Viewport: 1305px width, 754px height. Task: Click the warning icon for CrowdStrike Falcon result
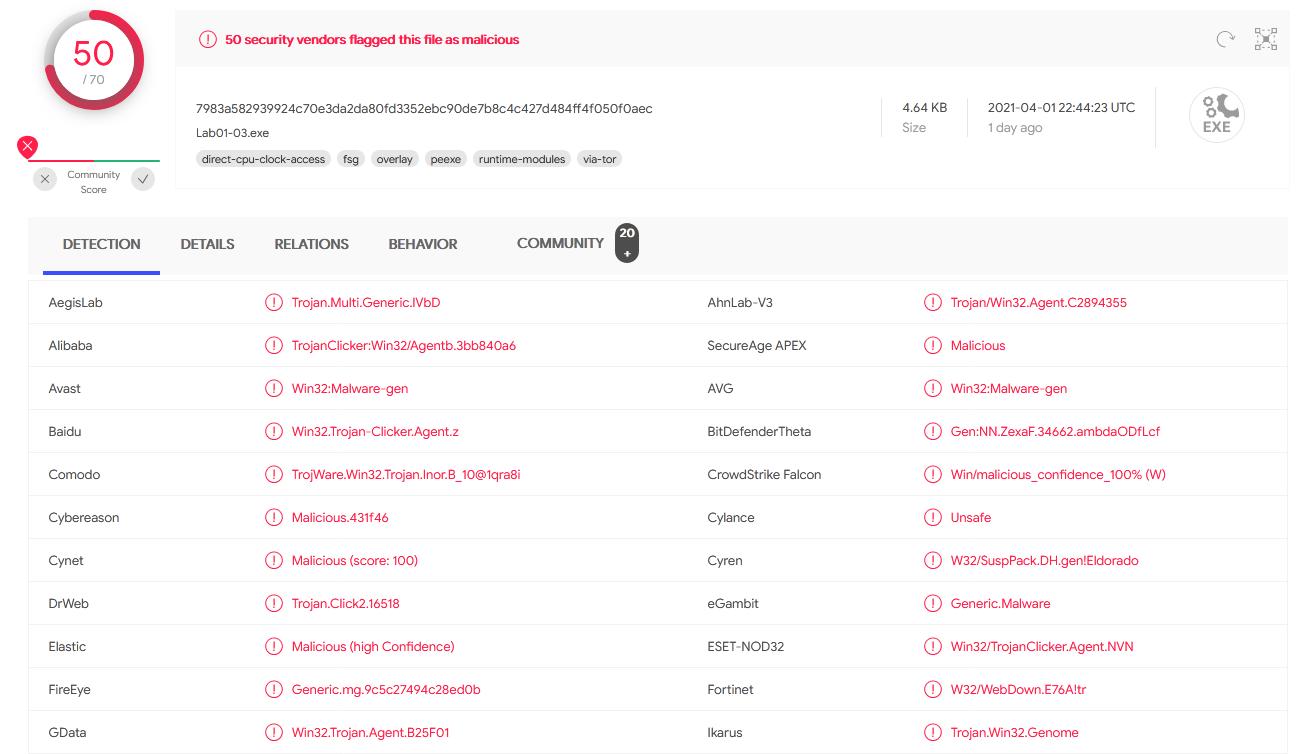click(932, 474)
